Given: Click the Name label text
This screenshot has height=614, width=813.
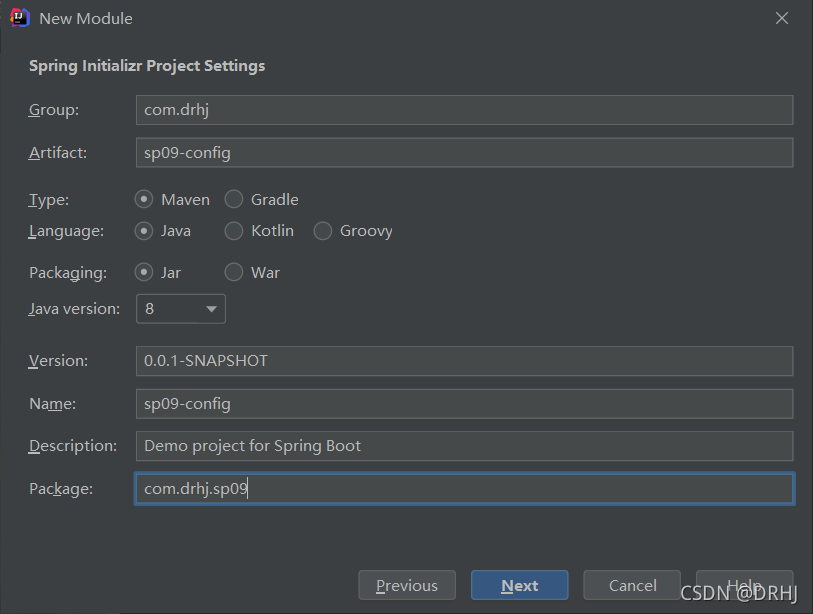Looking at the screenshot, I should [x=53, y=403].
